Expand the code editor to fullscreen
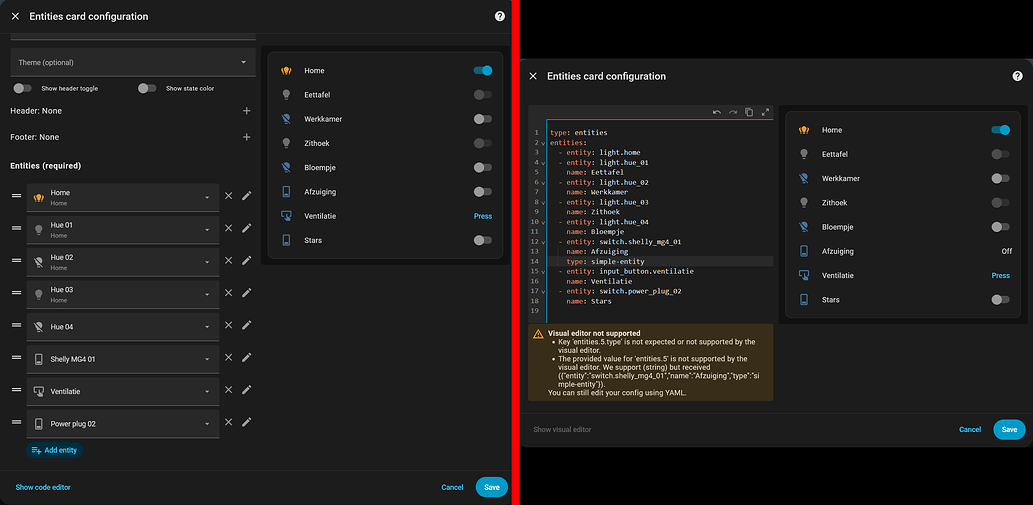 click(766, 113)
